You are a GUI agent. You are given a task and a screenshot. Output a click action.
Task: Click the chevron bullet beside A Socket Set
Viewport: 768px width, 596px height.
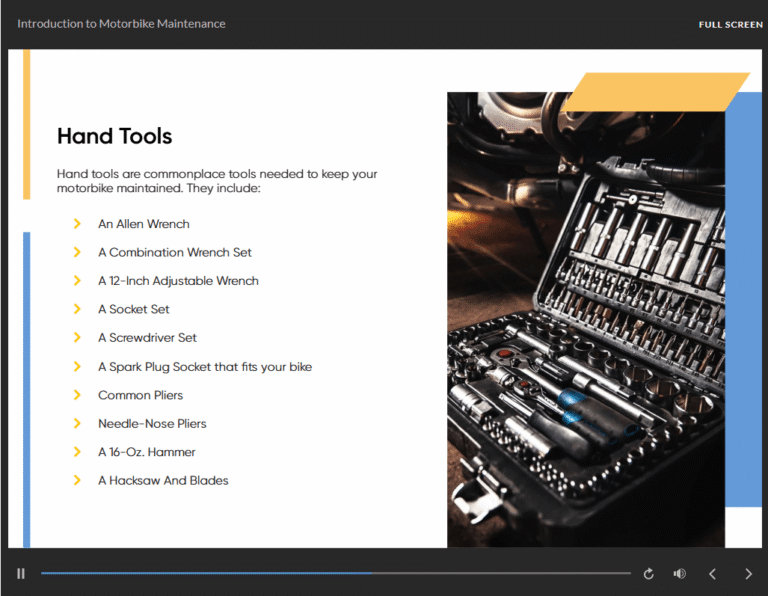point(77,309)
